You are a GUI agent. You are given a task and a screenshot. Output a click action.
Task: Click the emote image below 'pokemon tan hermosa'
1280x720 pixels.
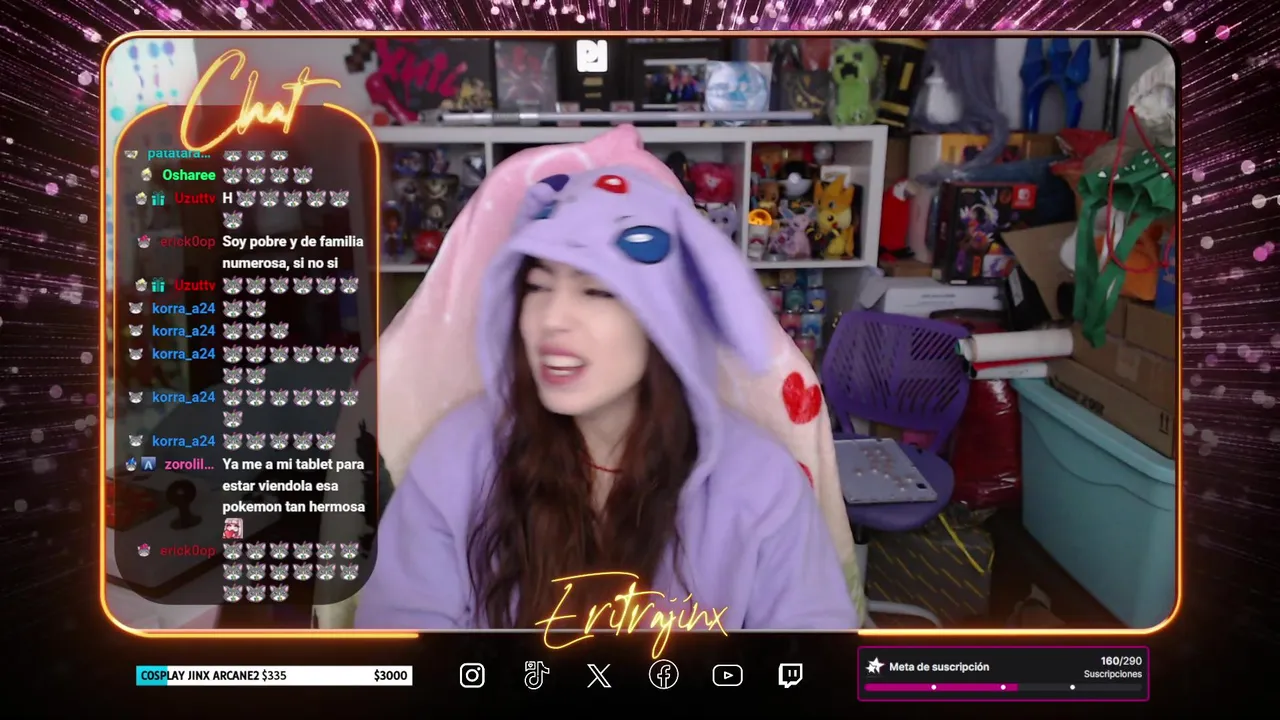tap(232, 528)
